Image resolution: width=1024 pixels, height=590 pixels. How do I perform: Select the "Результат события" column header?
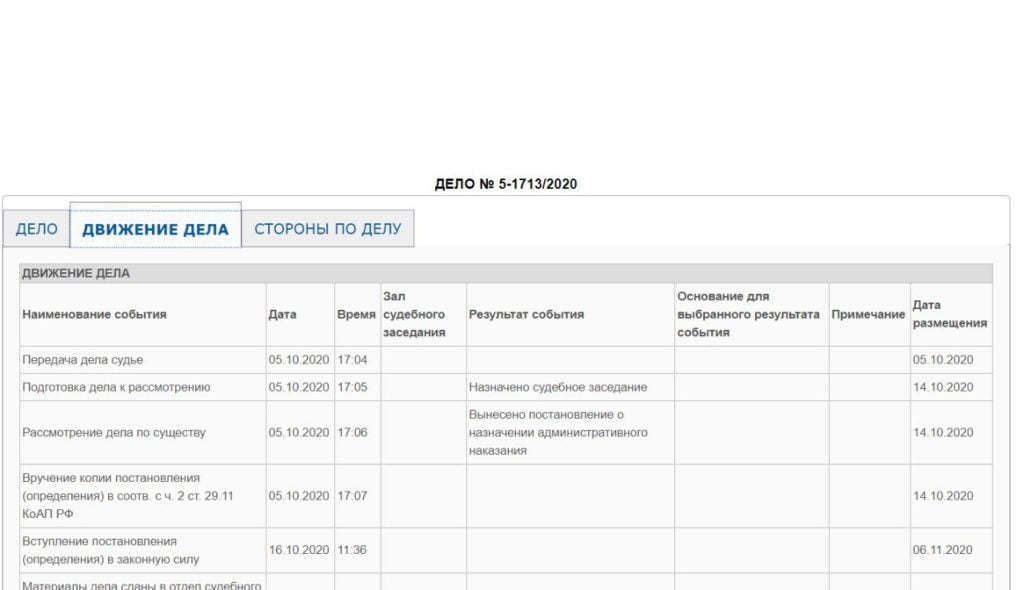point(526,314)
